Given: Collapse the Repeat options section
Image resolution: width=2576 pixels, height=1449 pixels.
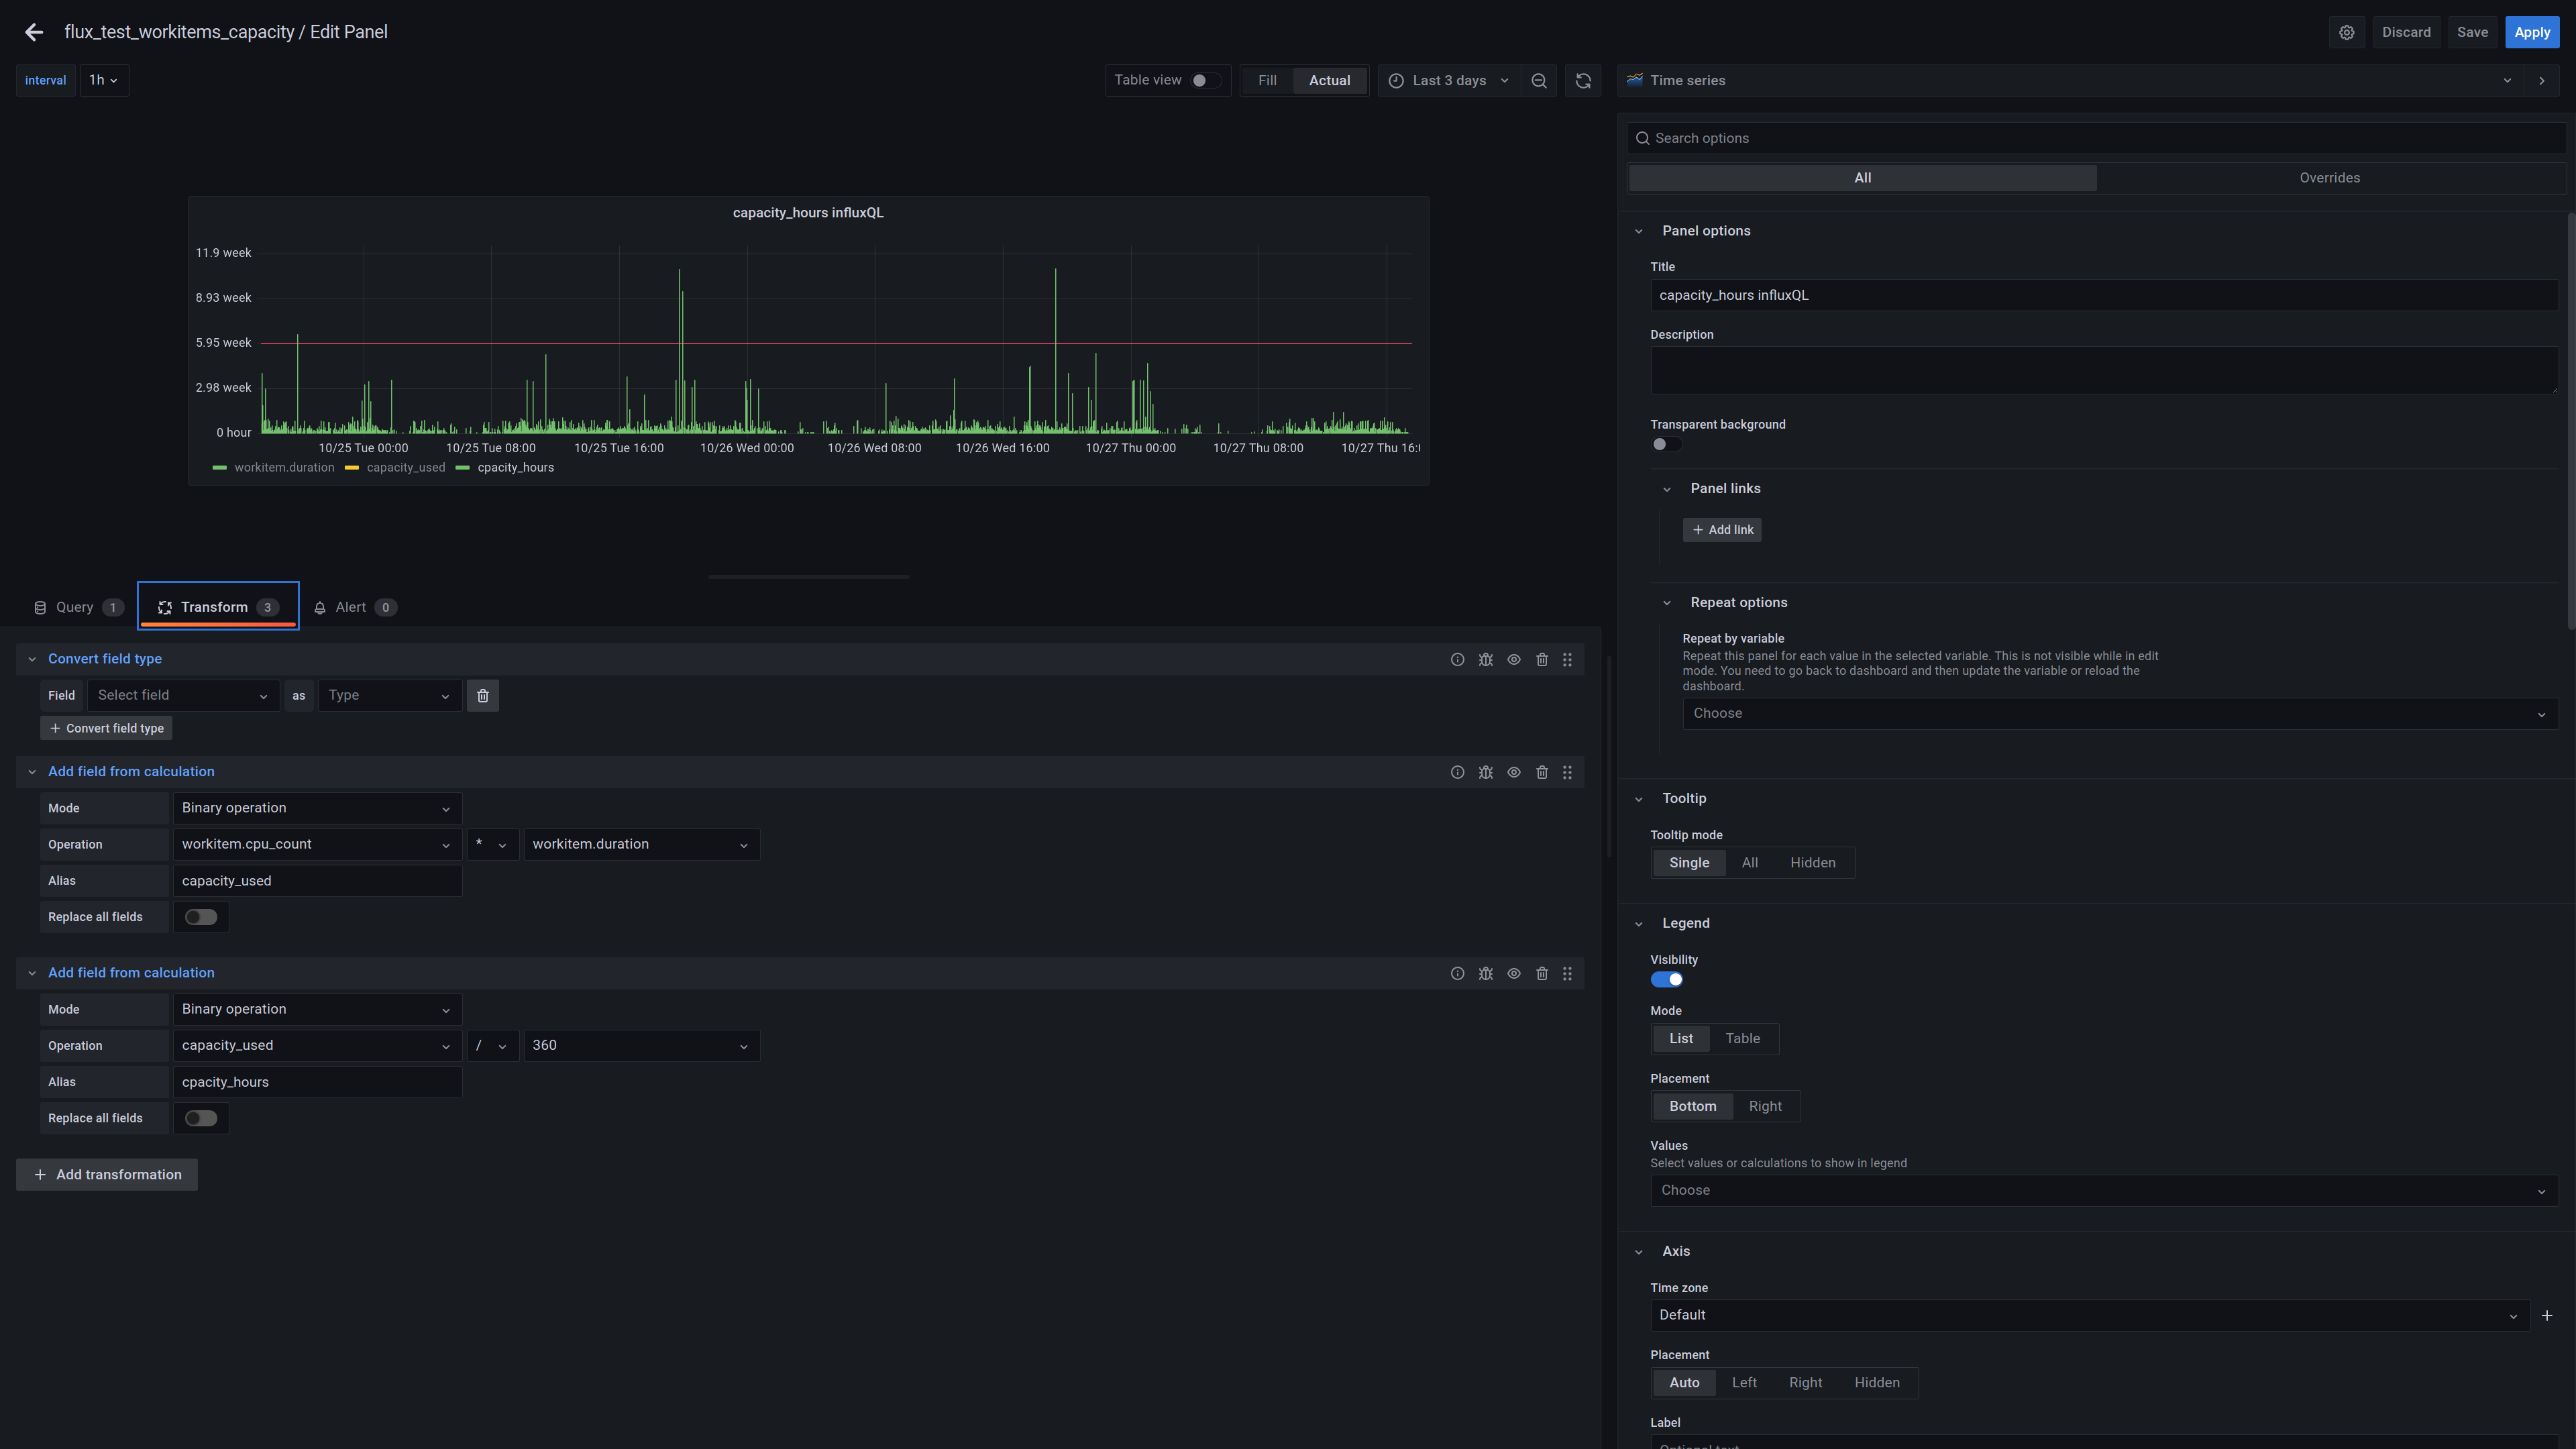Looking at the screenshot, I should pos(1666,602).
